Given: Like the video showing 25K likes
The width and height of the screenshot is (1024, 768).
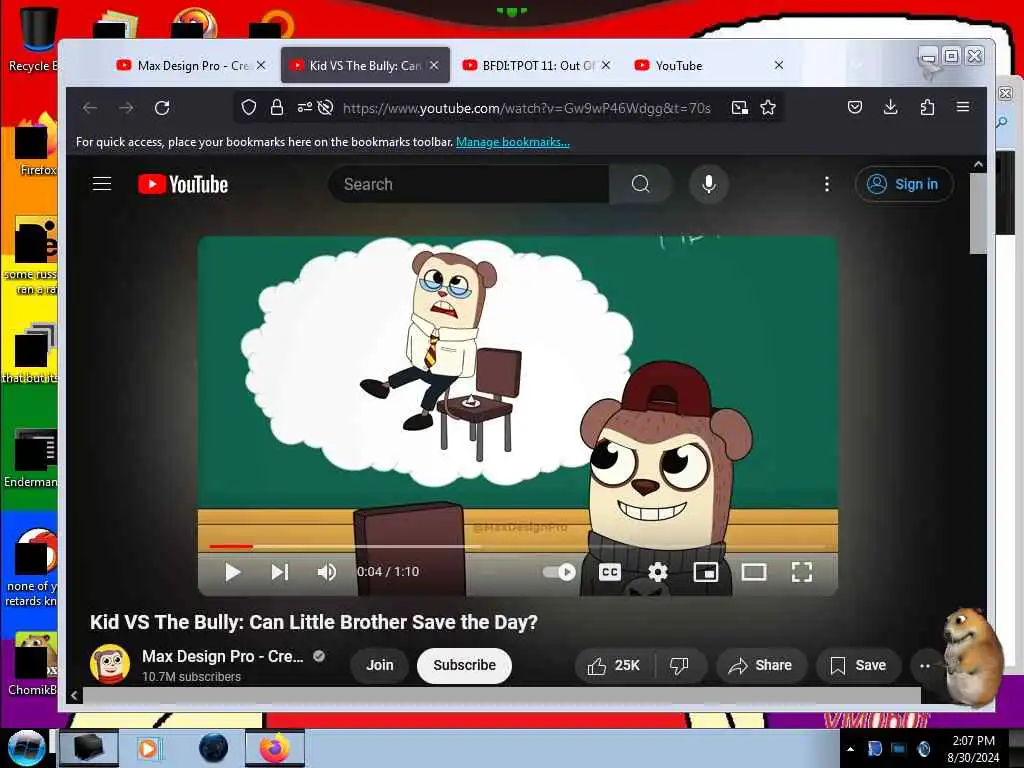Looking at the screenshot, I should tap(613, 665).
